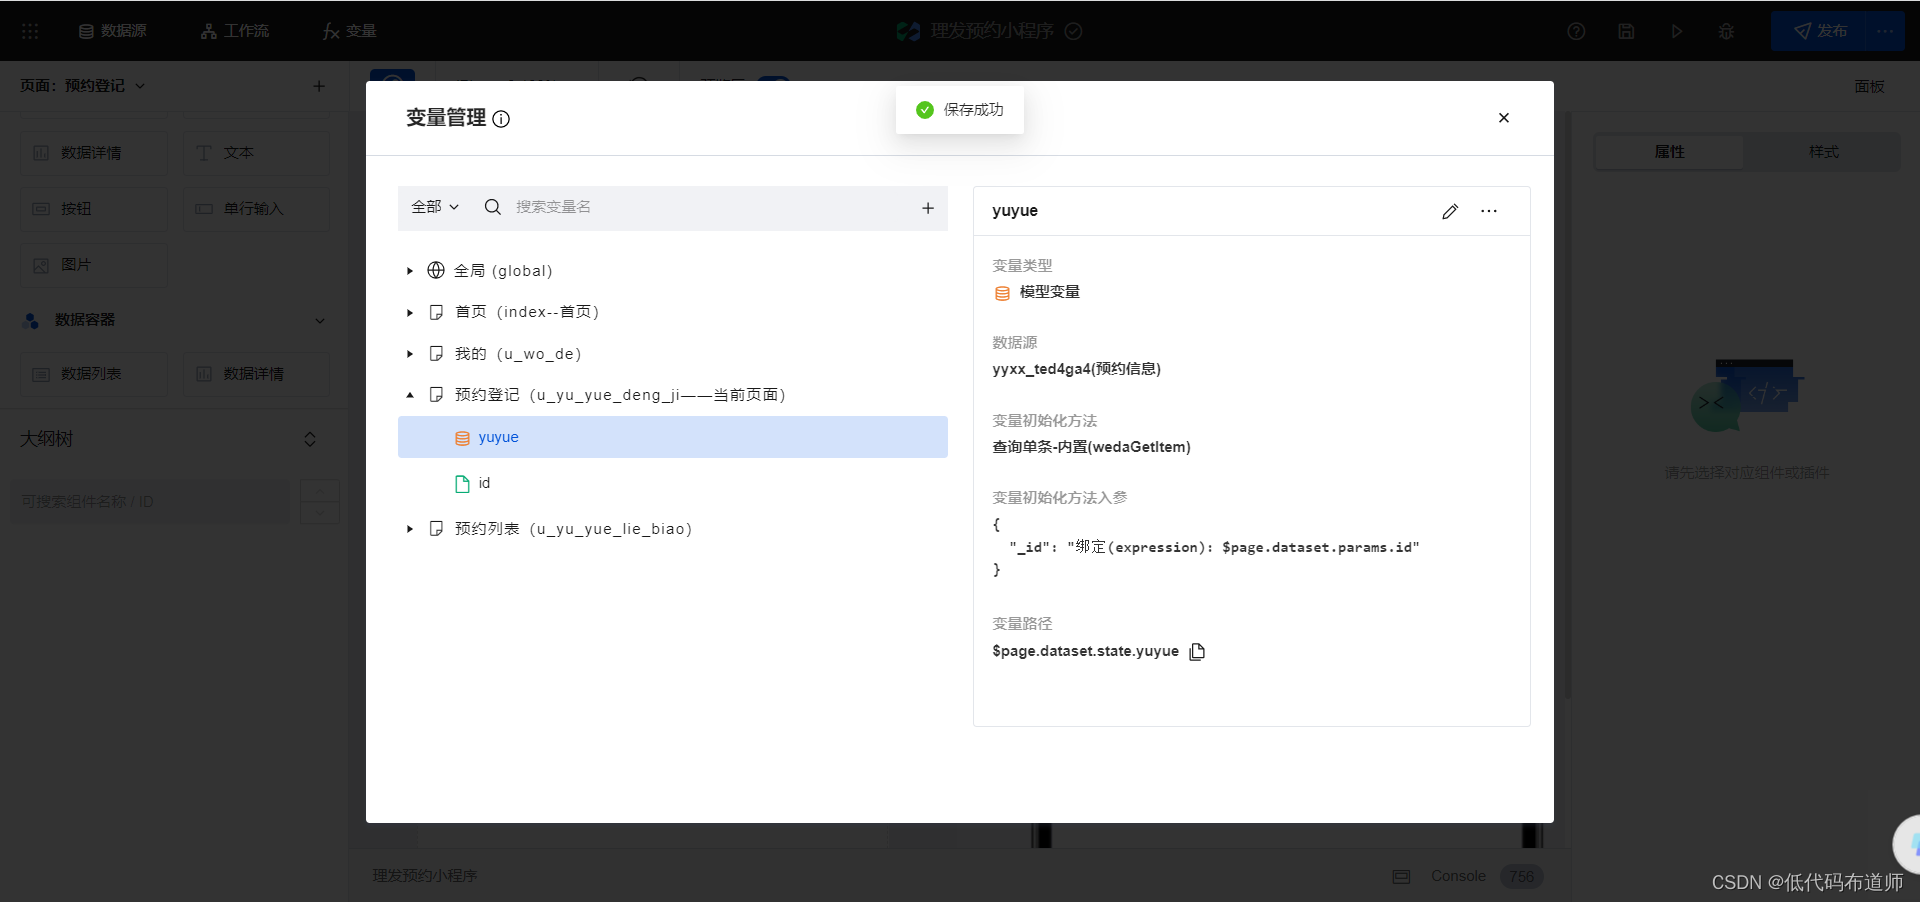1920x902 pixels.
Task: Click the help question mark icon
Action: tap(1576, 31)
